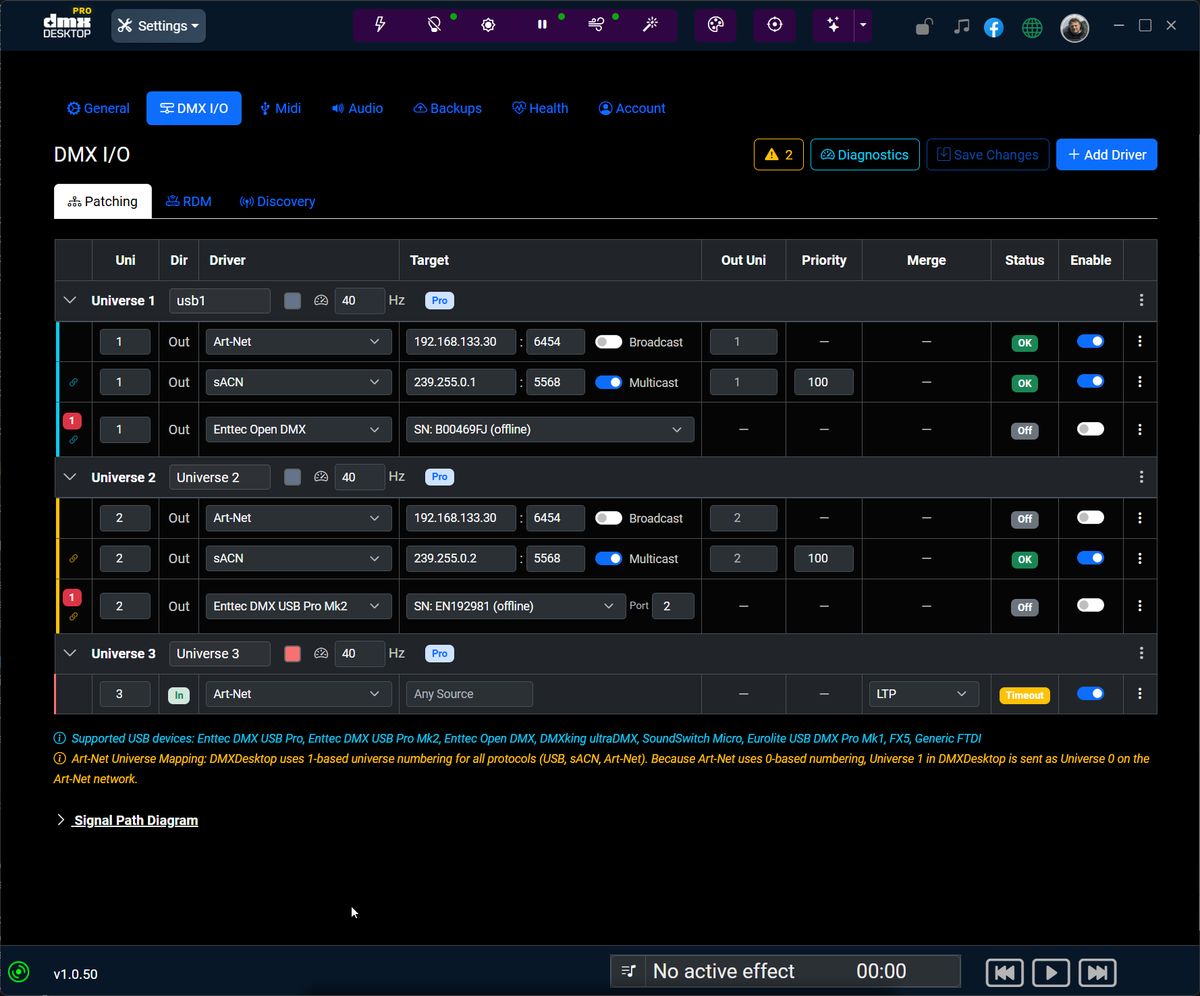Screen dimensions: 1200x996
Task: Open the LTP merge mode dropdown
Action: coord(924,694)
